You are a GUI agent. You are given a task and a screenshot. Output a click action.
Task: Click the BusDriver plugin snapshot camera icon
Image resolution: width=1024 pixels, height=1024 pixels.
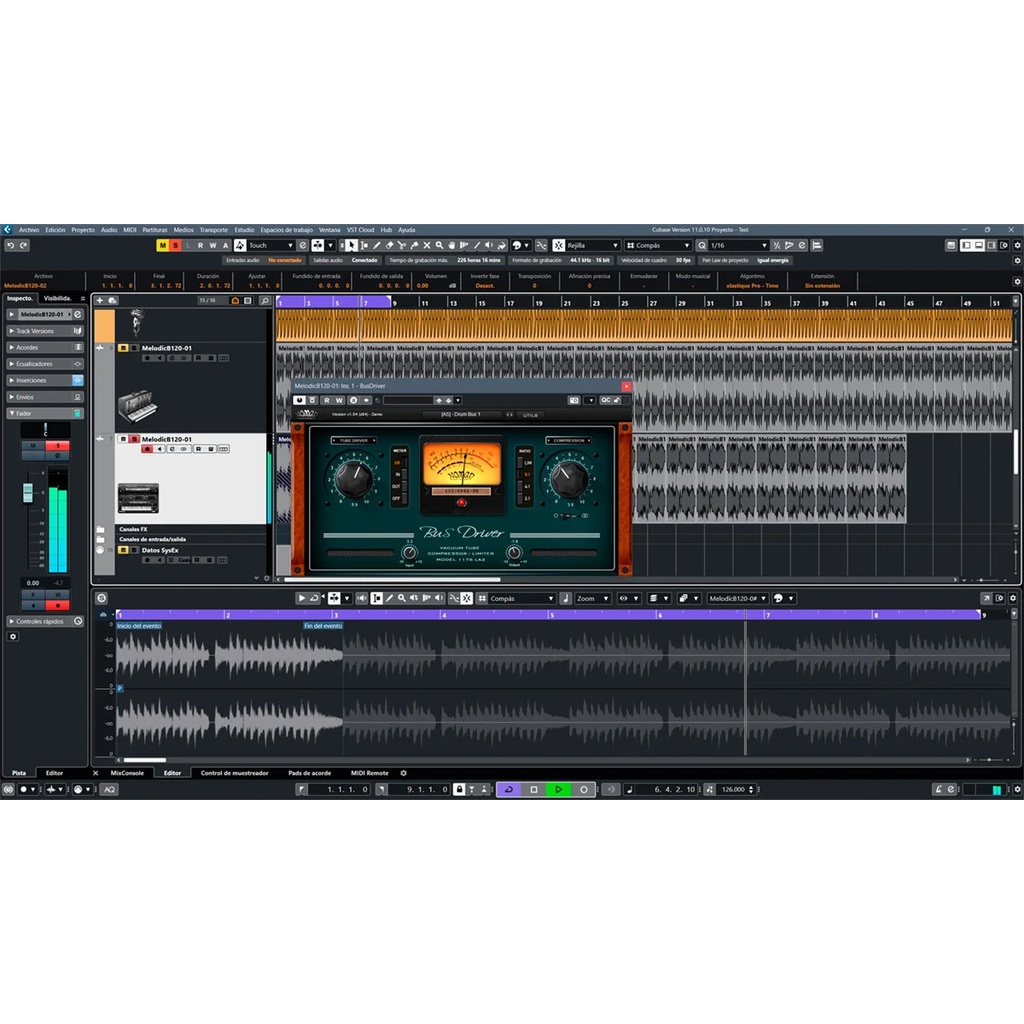tap(573, 400)
